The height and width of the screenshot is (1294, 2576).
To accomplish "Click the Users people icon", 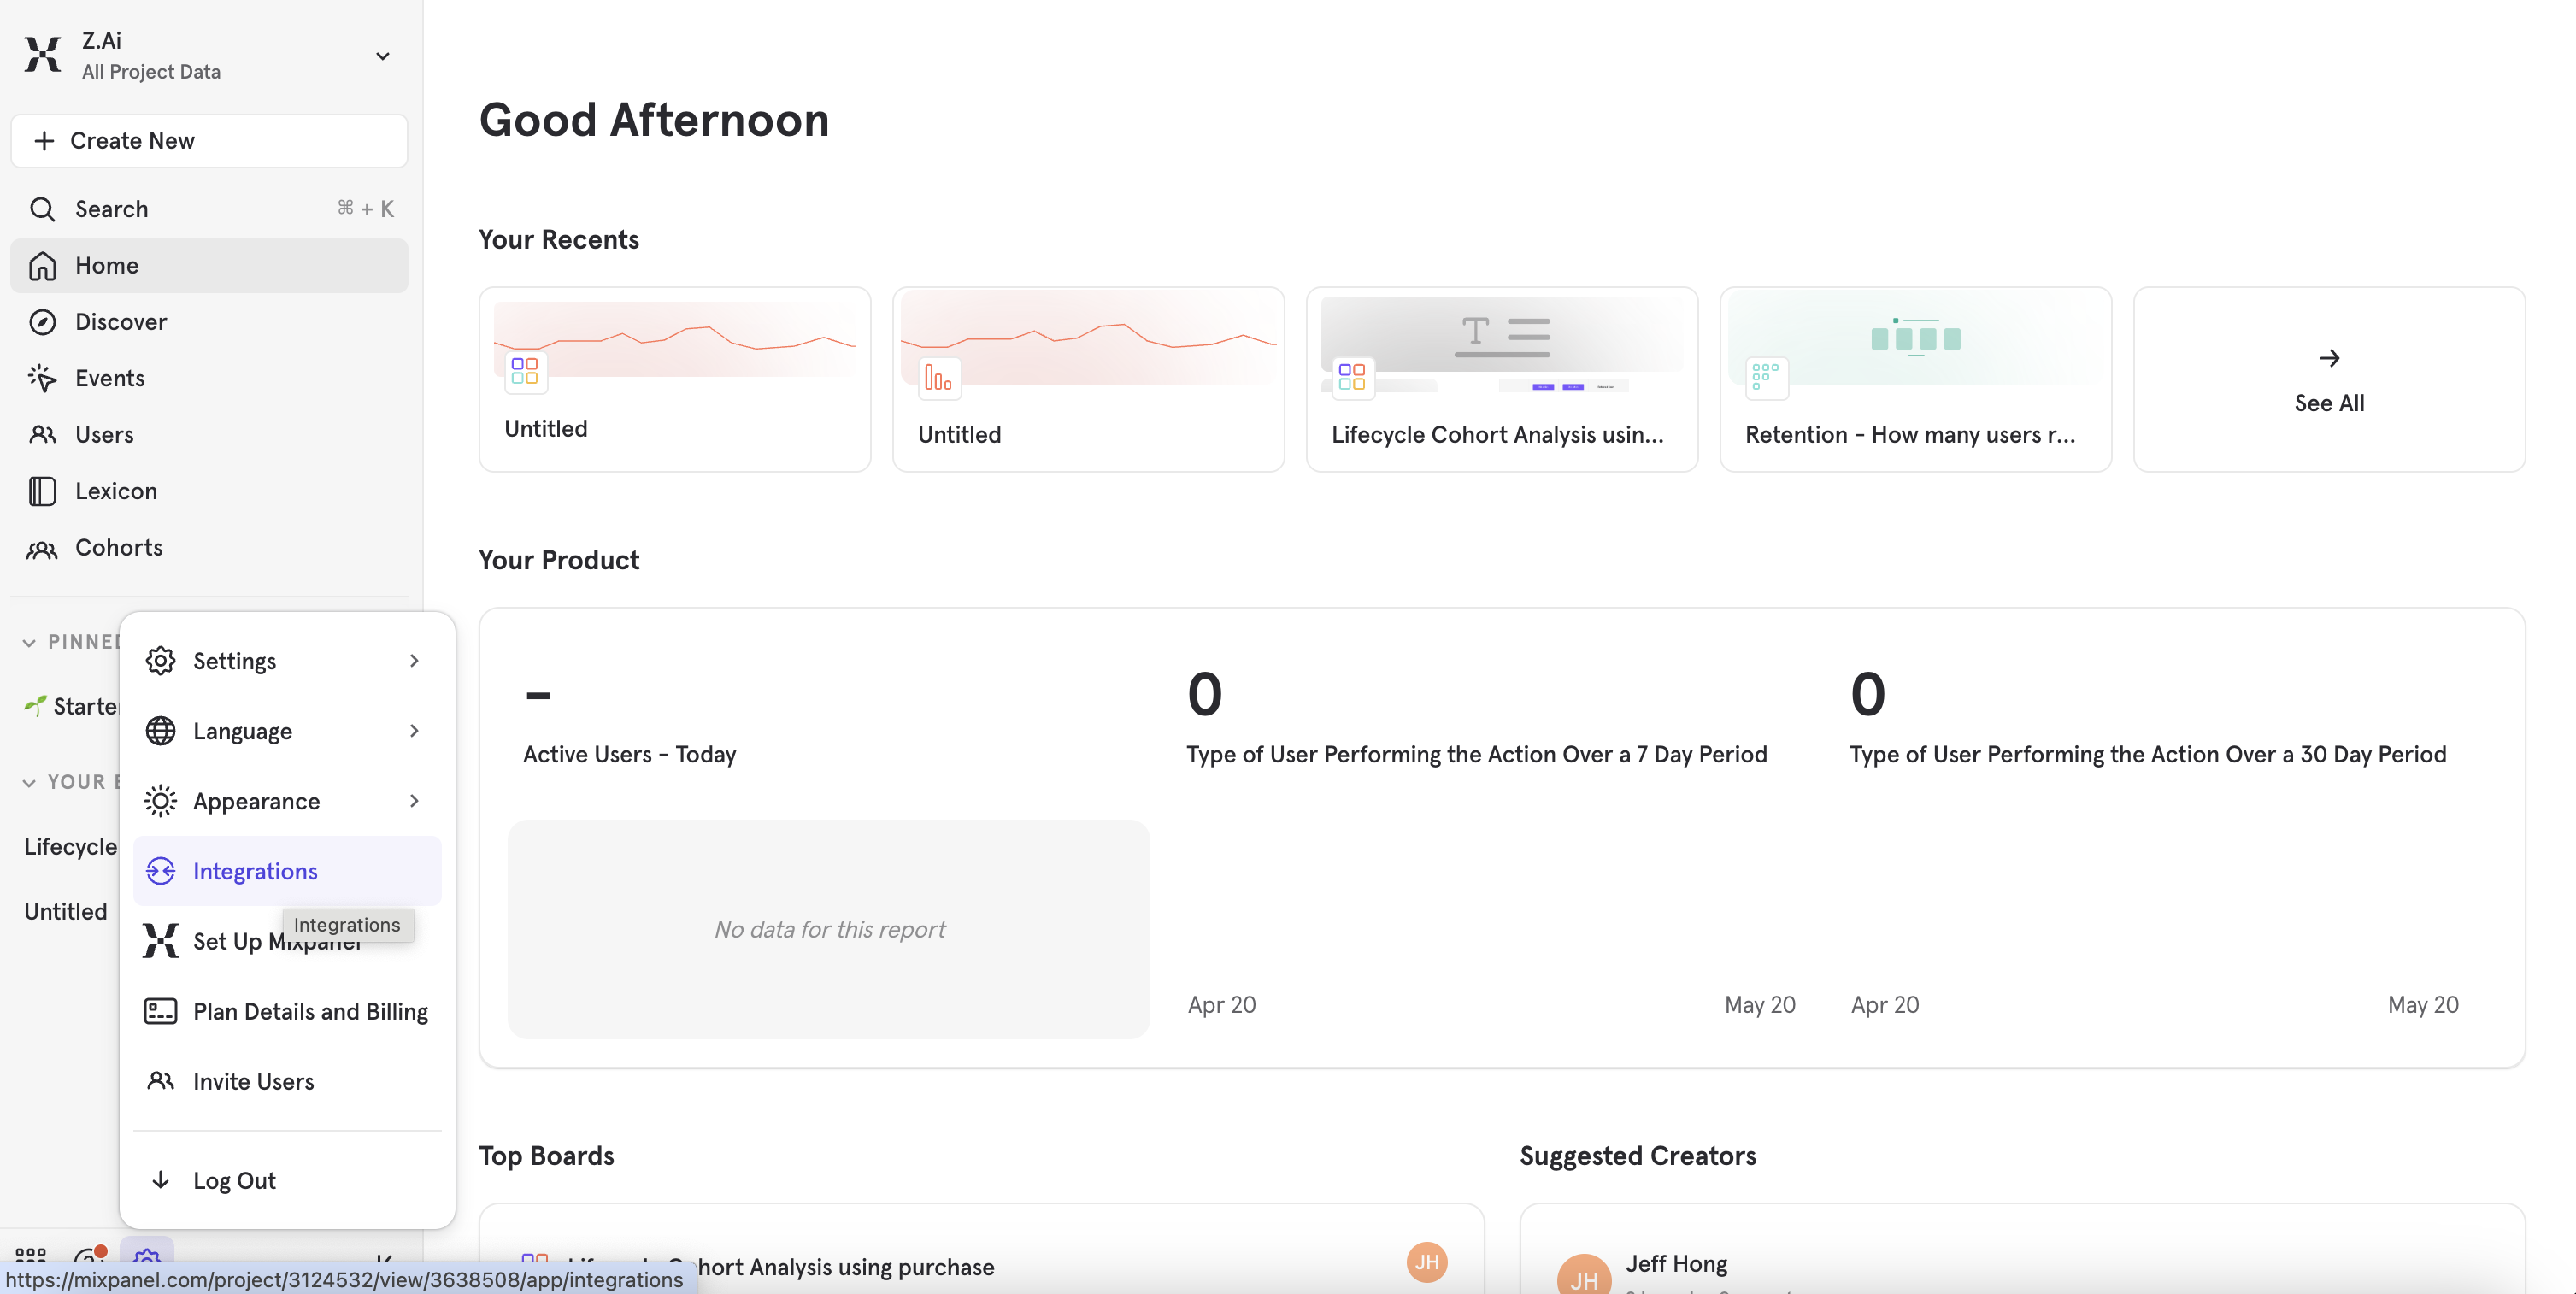I will [x=42, y=434].
